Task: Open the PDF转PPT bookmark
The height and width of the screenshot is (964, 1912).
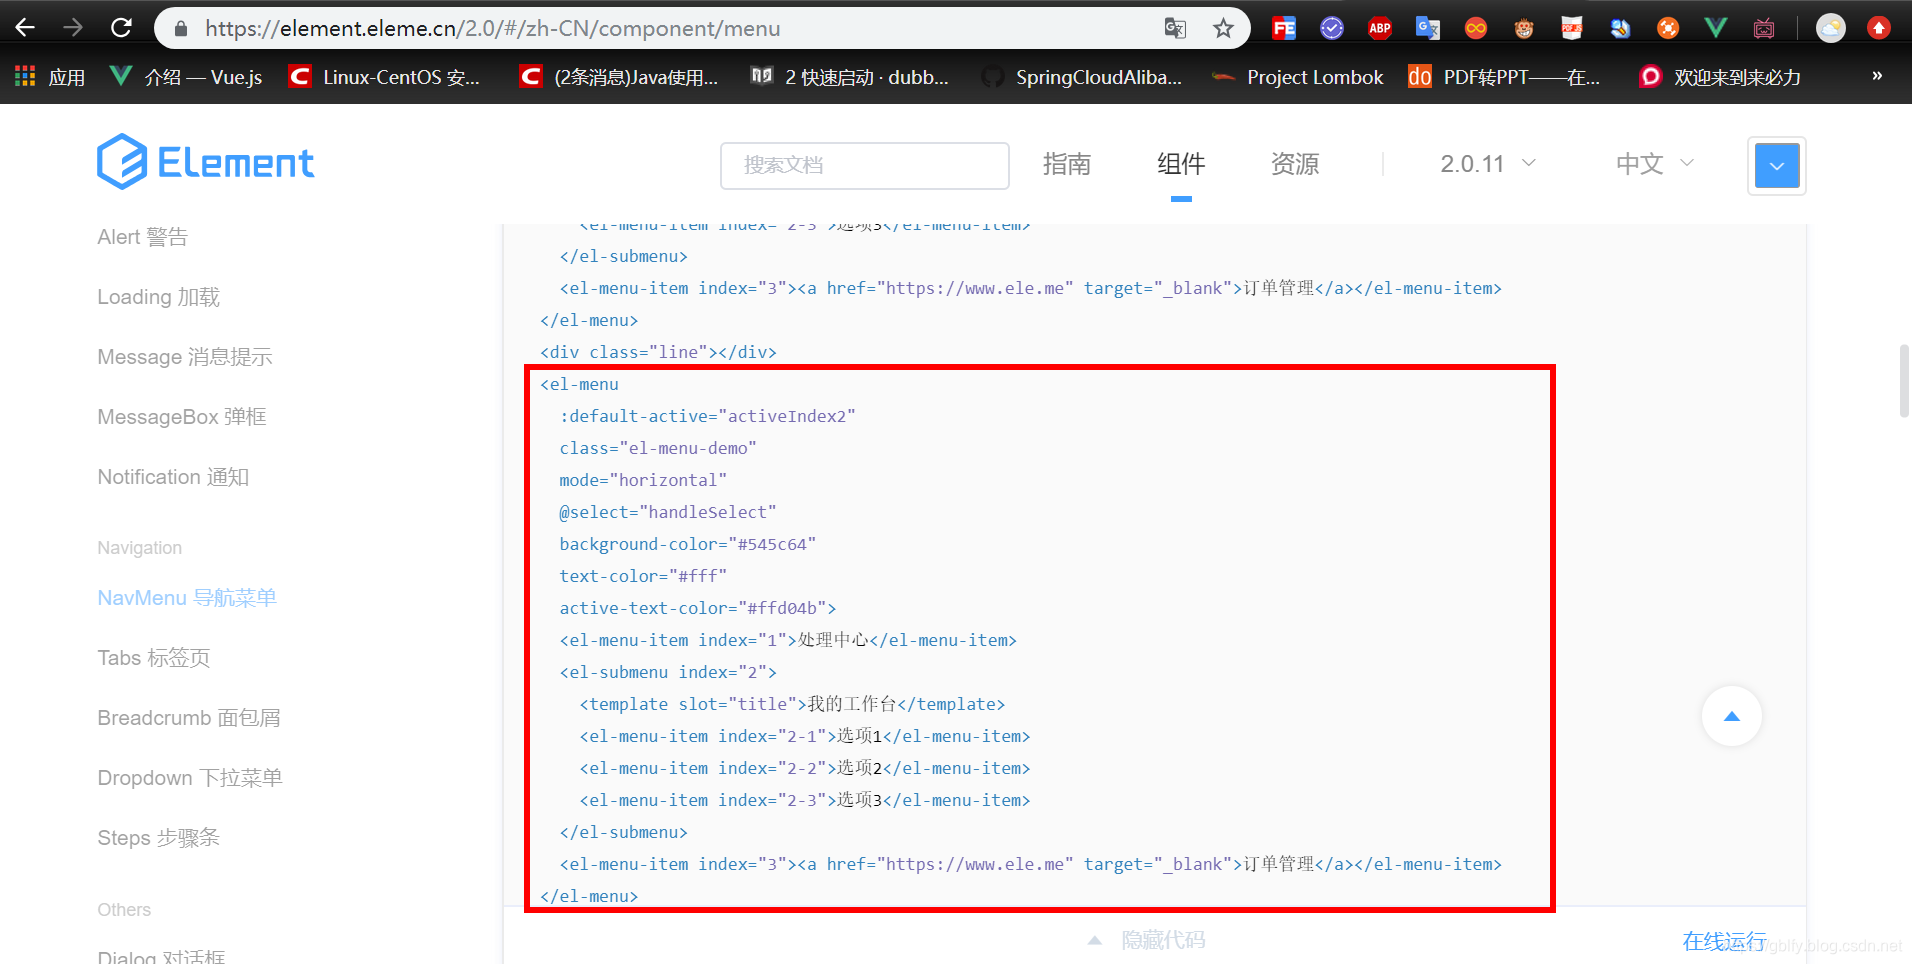Action: click(1504, 77)
